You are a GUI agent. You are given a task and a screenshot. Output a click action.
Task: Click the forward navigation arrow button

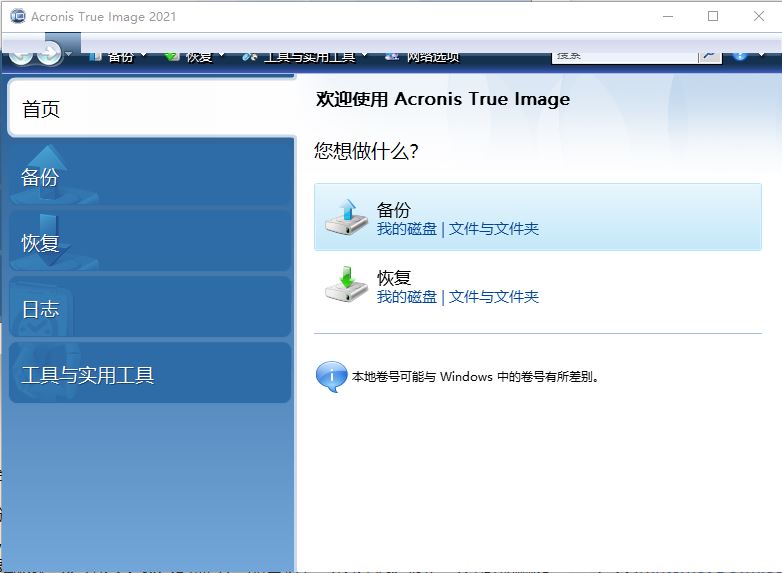tap(49, 54)
